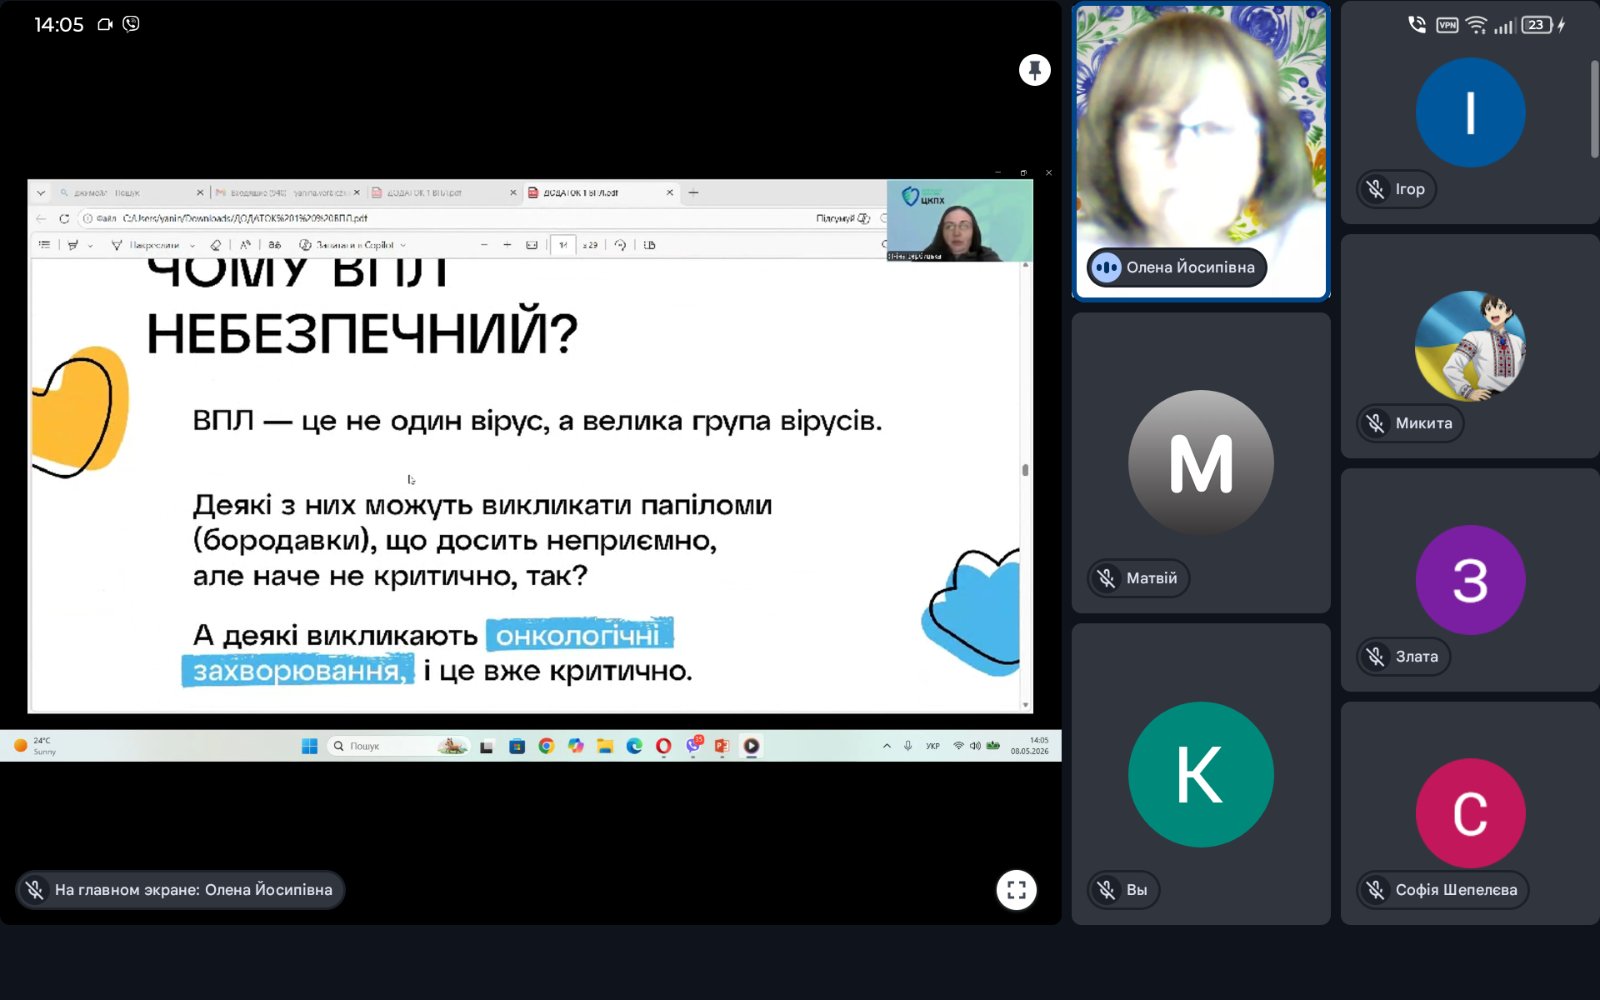Viewport: 1600px width, 1000px height.
Task: Start read aloud in the PDF toolbar
Action: coord(245,245)
